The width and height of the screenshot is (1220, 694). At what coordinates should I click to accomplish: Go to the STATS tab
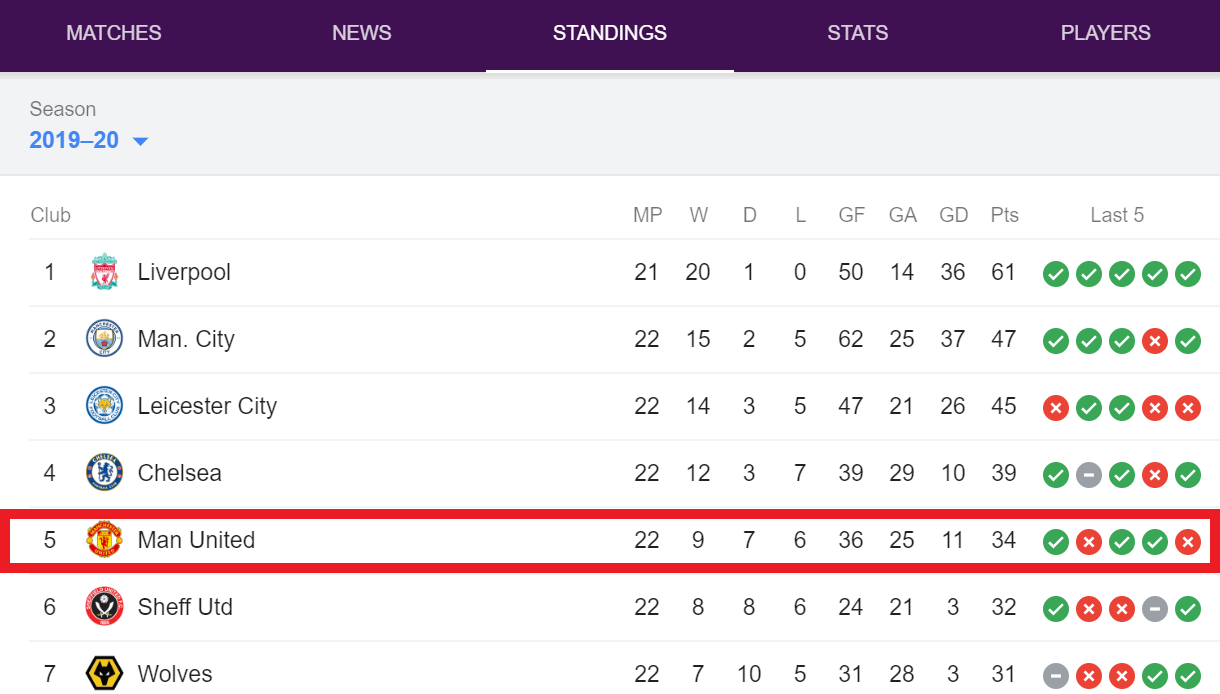pos(858,33)
